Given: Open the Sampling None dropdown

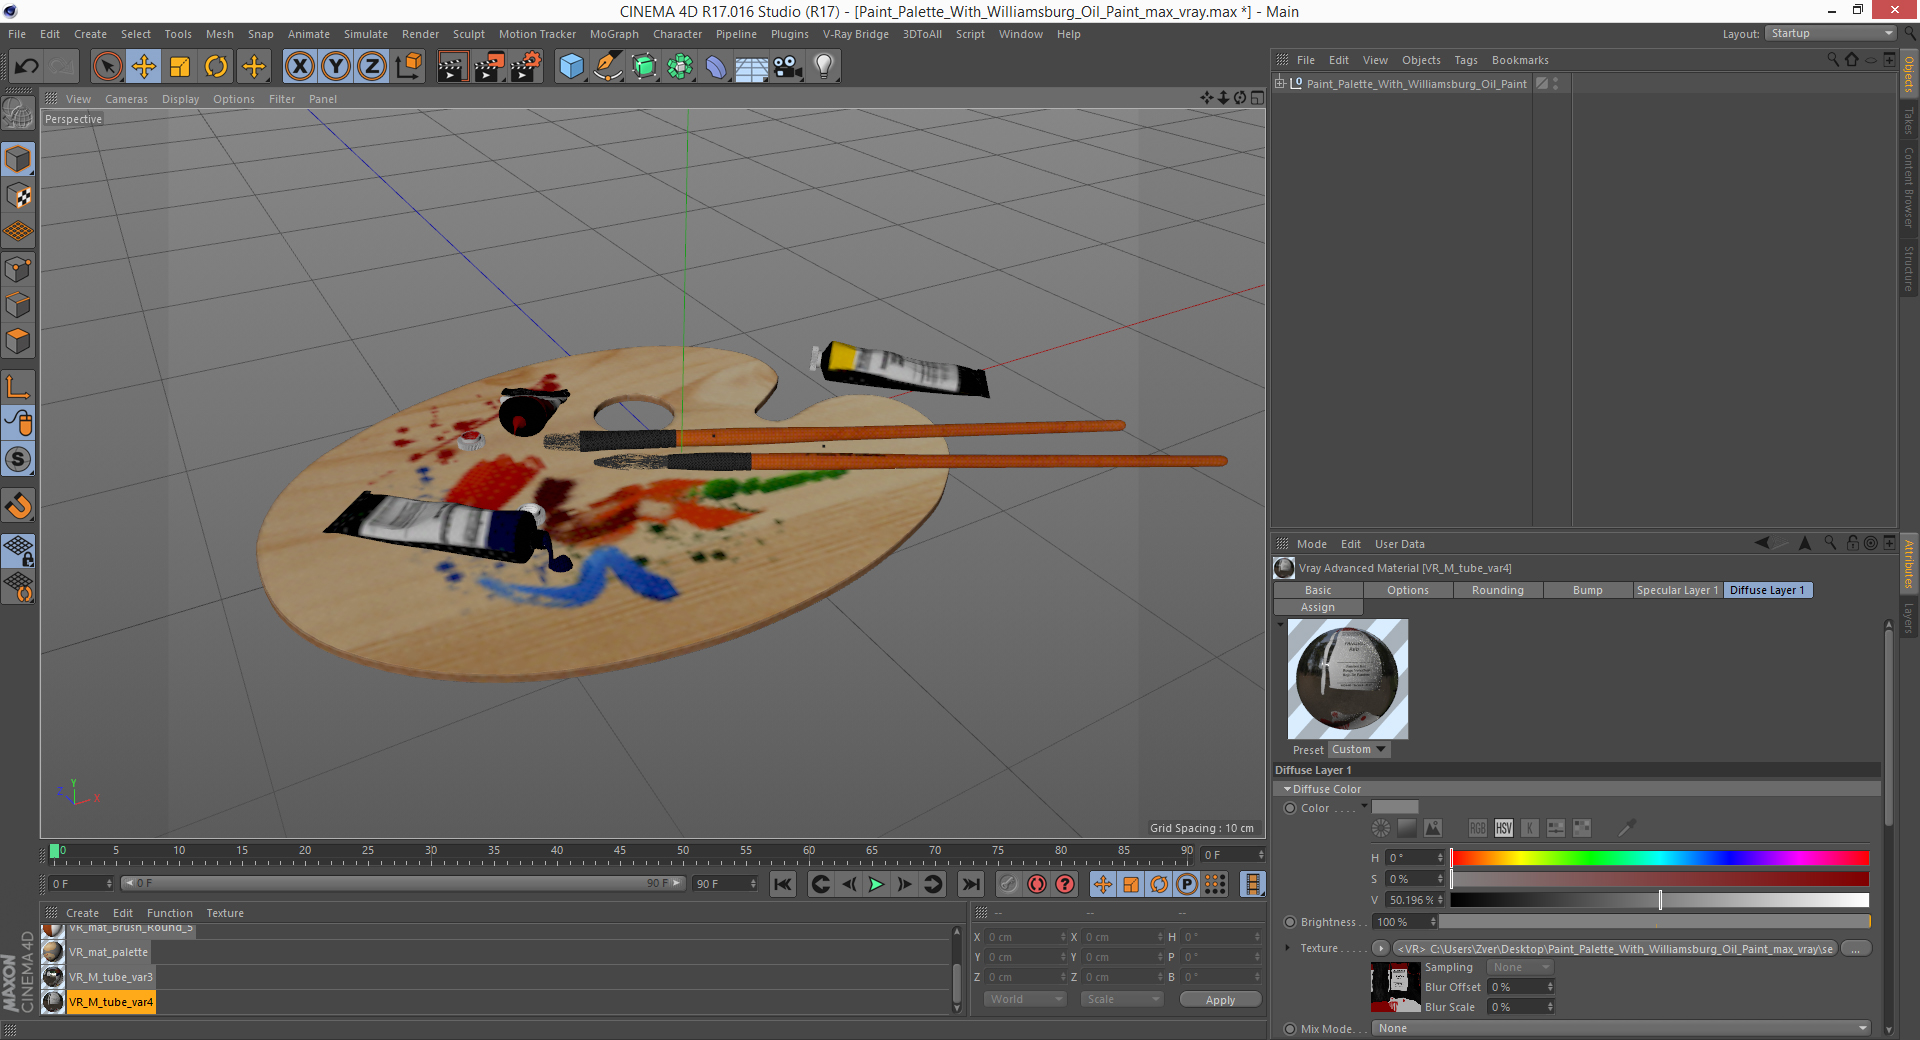Looking at the screenshot, I should click(x=1520, y=967).
